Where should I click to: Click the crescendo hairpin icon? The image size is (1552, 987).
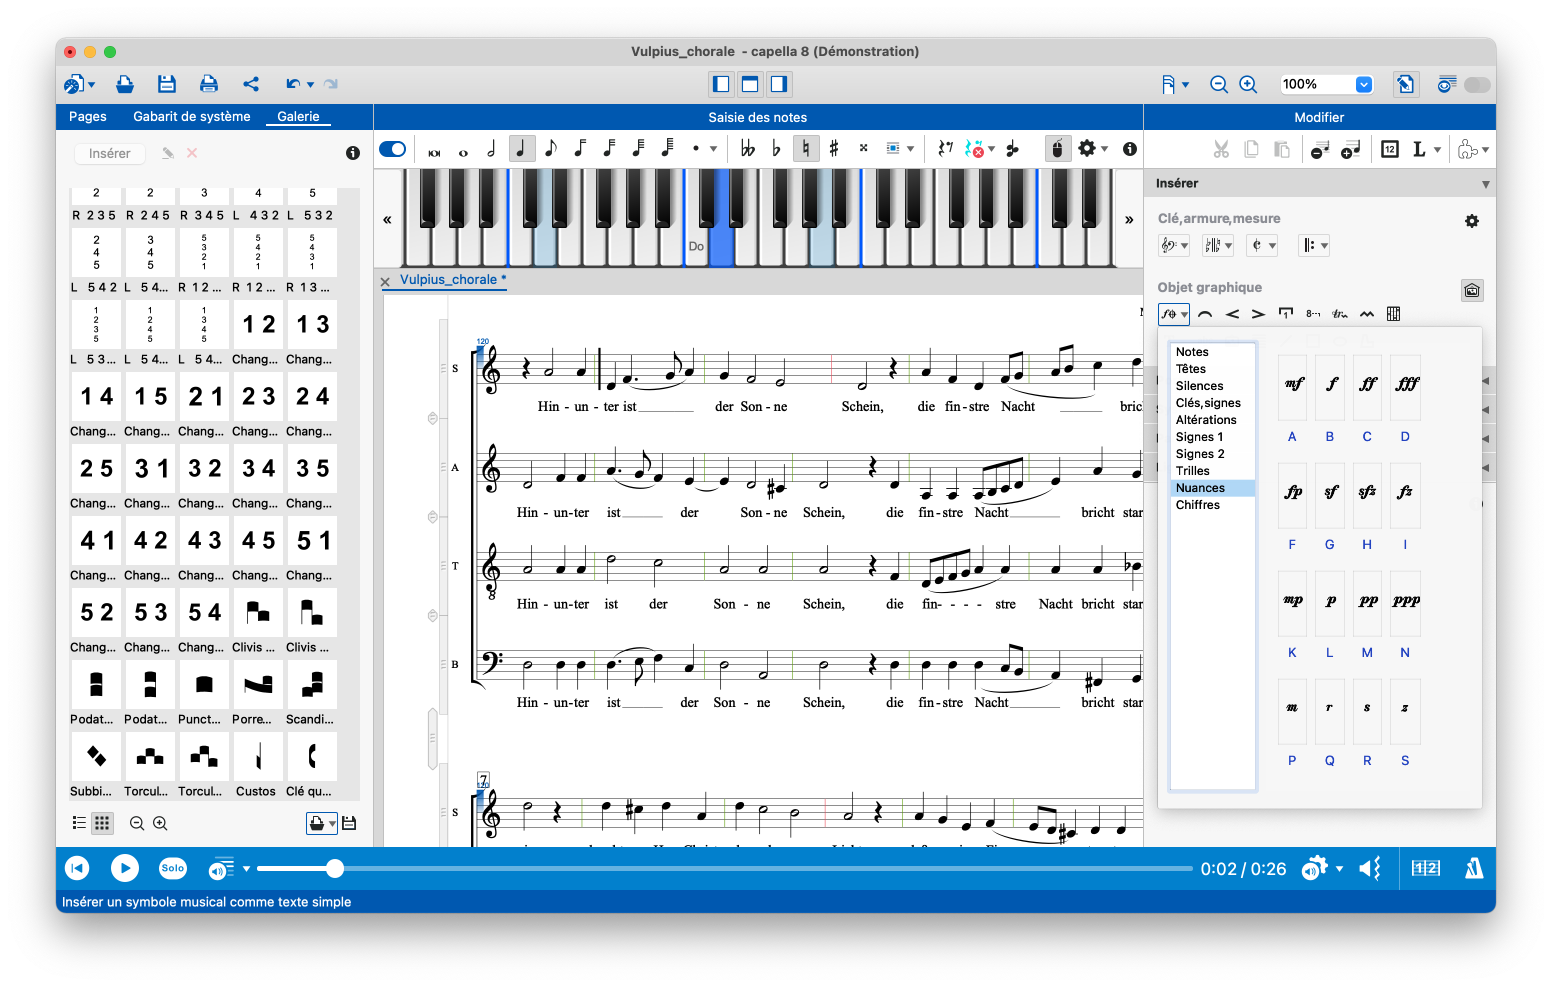(x=1232, y=314)
